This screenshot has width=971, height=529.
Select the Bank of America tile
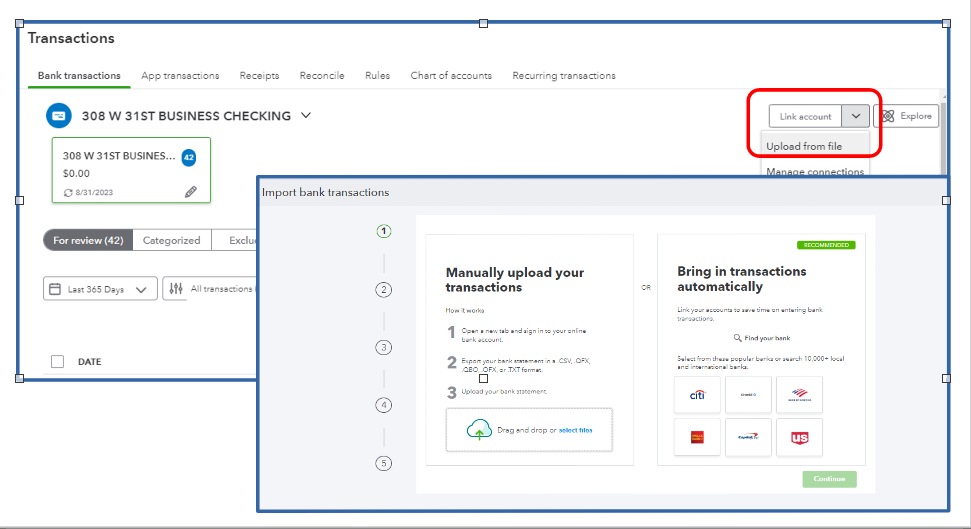pos(799,395)
